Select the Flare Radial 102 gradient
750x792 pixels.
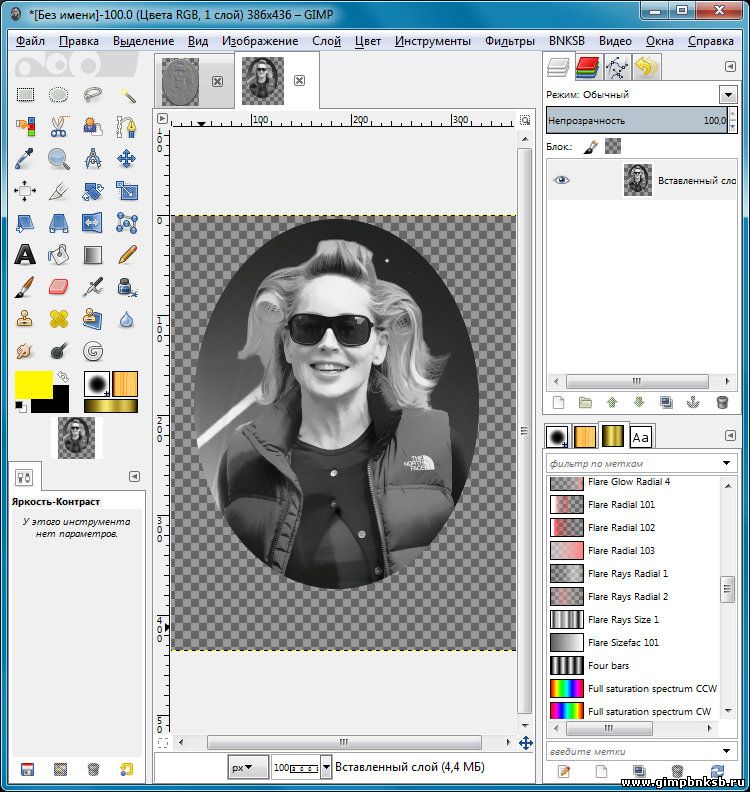click(x=621, y=527)
